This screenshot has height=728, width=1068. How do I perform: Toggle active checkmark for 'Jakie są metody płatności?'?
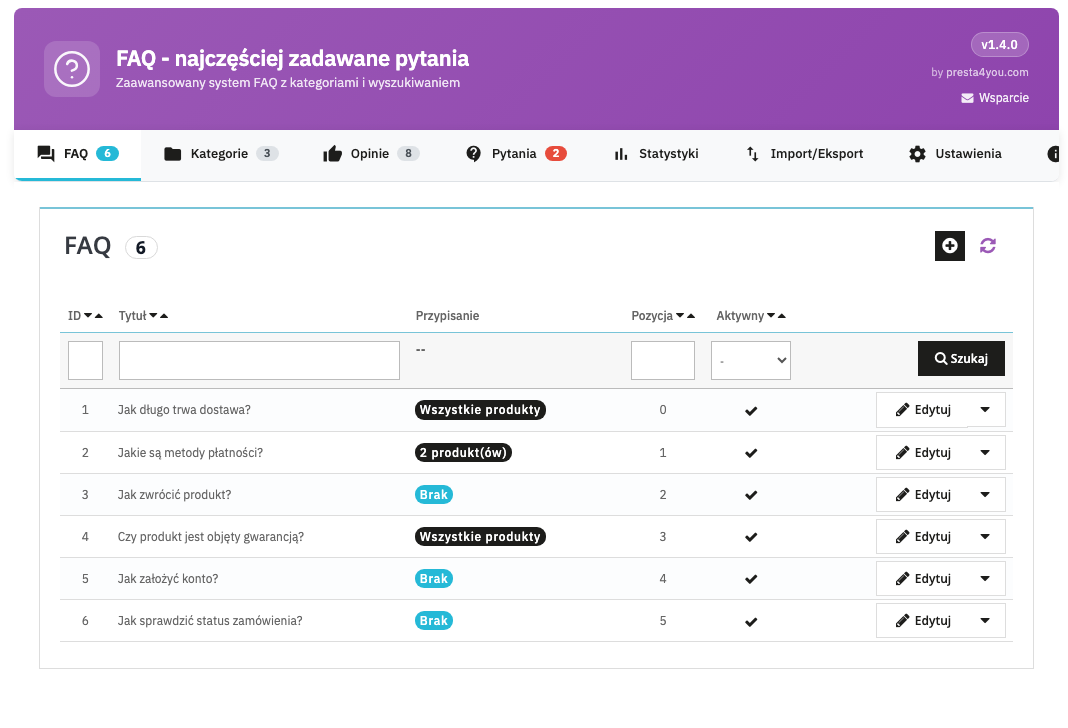[751, 453]
